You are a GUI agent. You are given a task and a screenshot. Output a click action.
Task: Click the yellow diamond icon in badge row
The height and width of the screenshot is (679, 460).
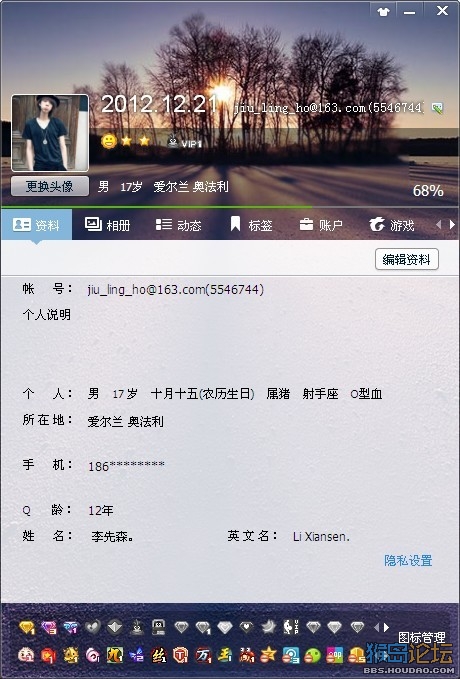[x=27, y=627]
